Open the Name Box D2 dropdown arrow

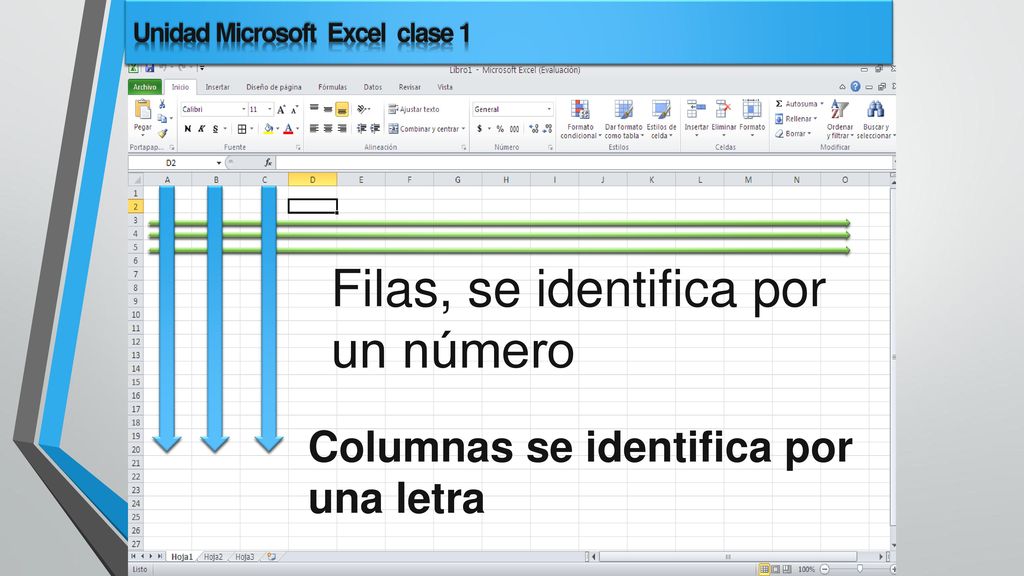[219, 163]
